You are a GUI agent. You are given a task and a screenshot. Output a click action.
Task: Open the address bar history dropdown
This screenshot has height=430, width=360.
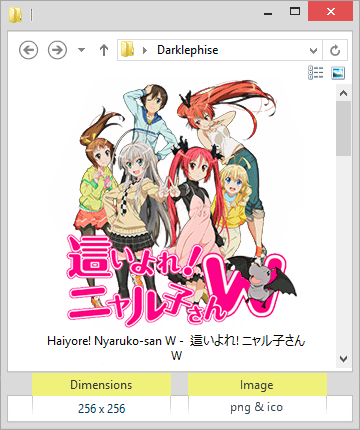tap(313, 51)
